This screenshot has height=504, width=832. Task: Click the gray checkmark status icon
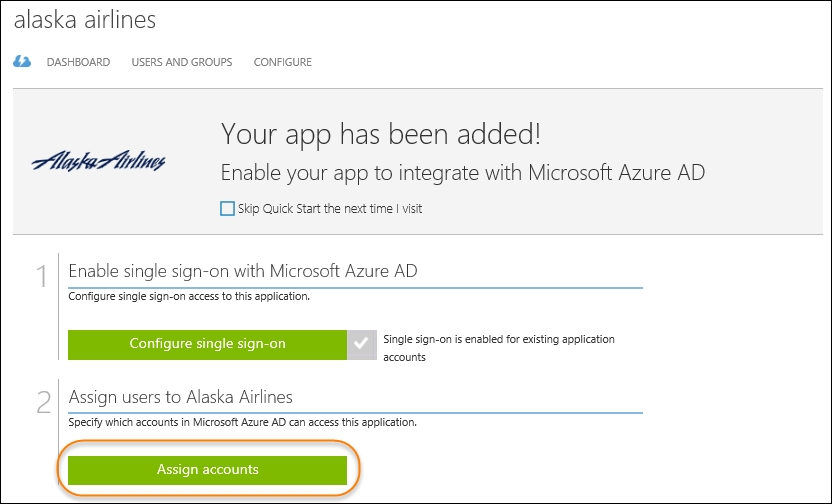tap(361, 344)
